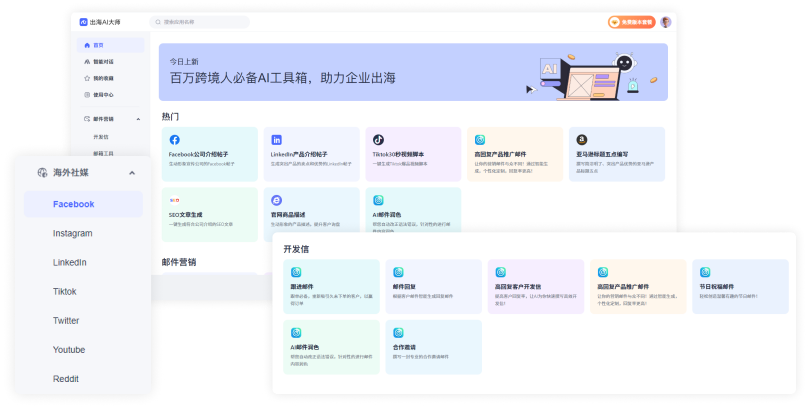Screen dimensions: 808x409
Task: Click the Facebook icon on Facebook公司介绍帖子 card
Action: pyautogui.click(x=175, y=140)
